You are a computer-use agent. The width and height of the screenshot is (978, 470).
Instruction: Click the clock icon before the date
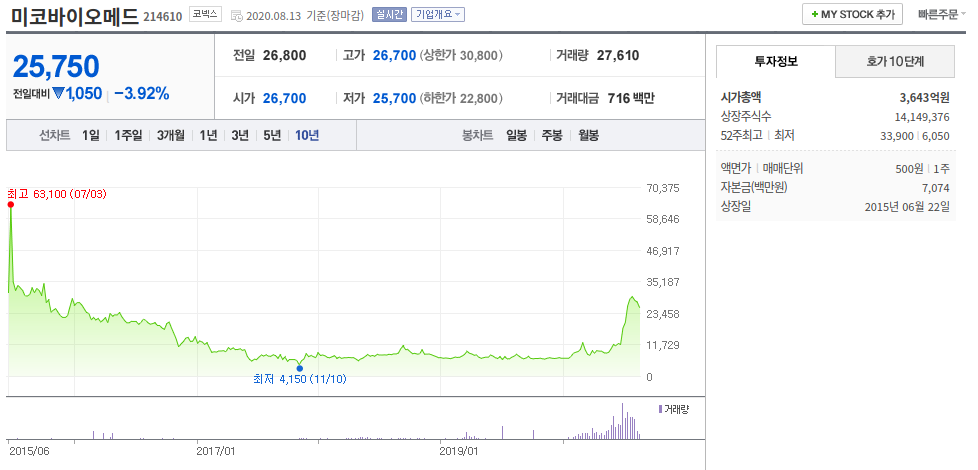(237, 16)
